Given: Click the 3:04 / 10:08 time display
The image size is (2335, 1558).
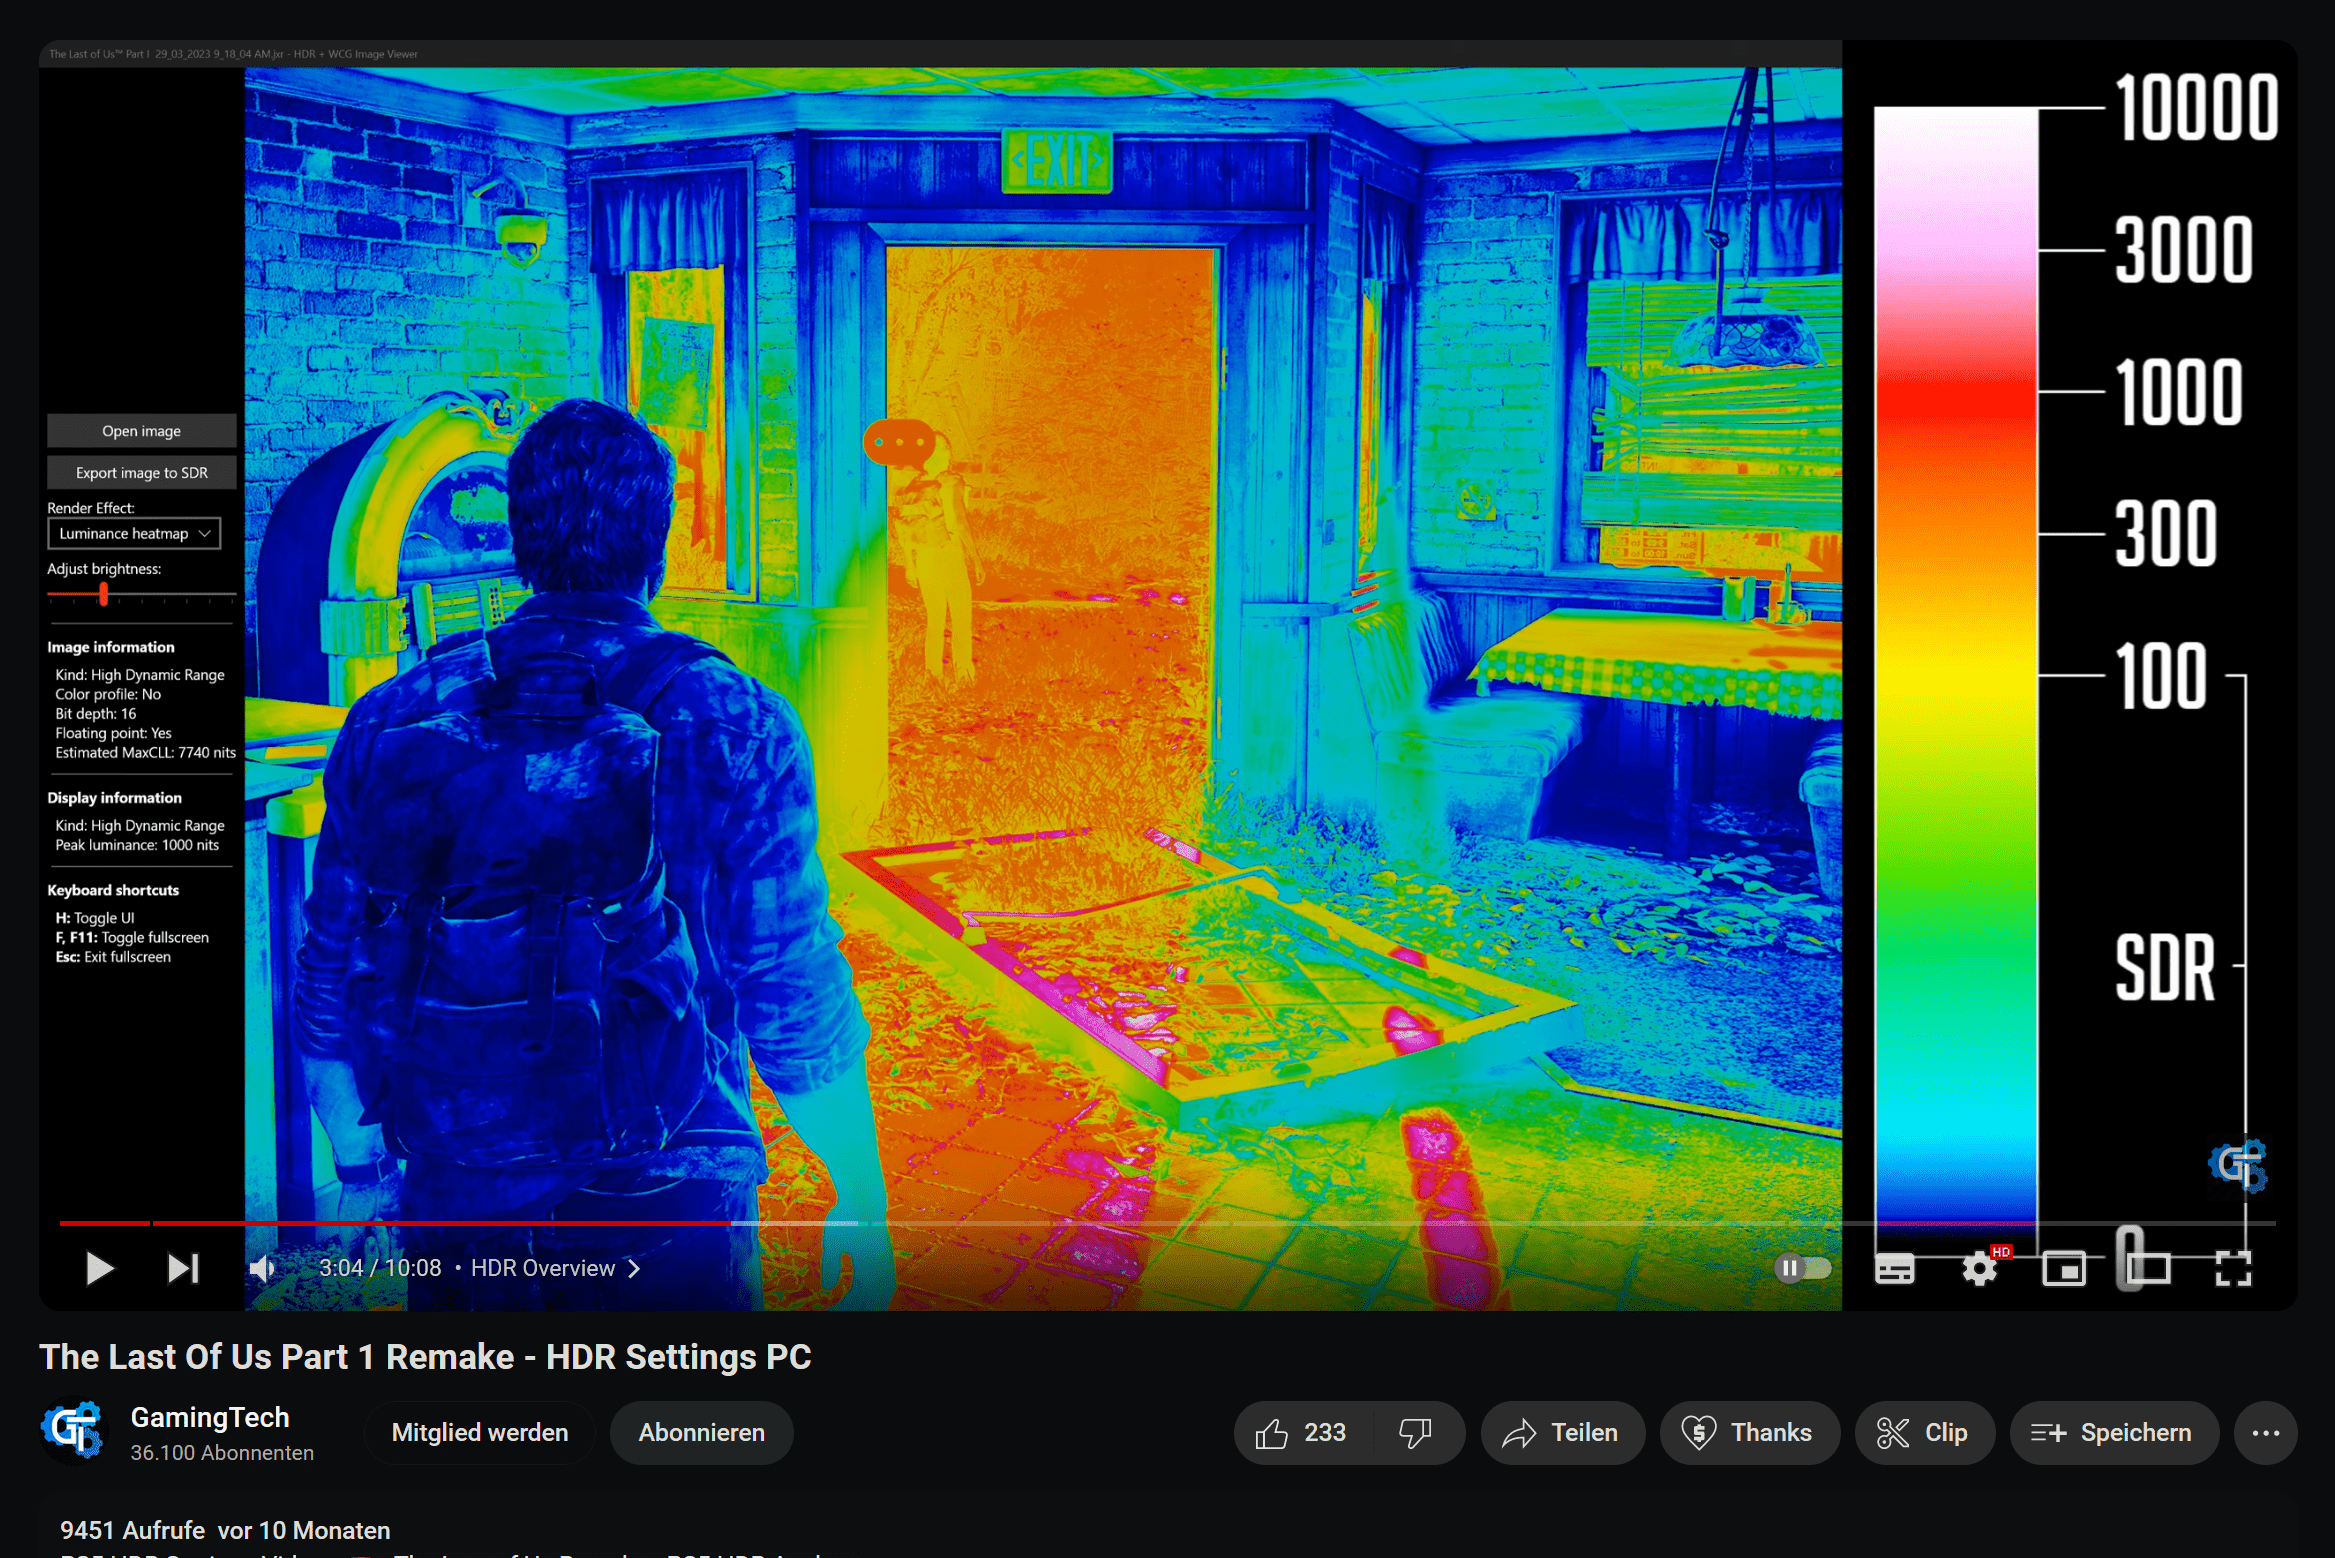Looking at the screenshot, I should [x=380, y=1268].
